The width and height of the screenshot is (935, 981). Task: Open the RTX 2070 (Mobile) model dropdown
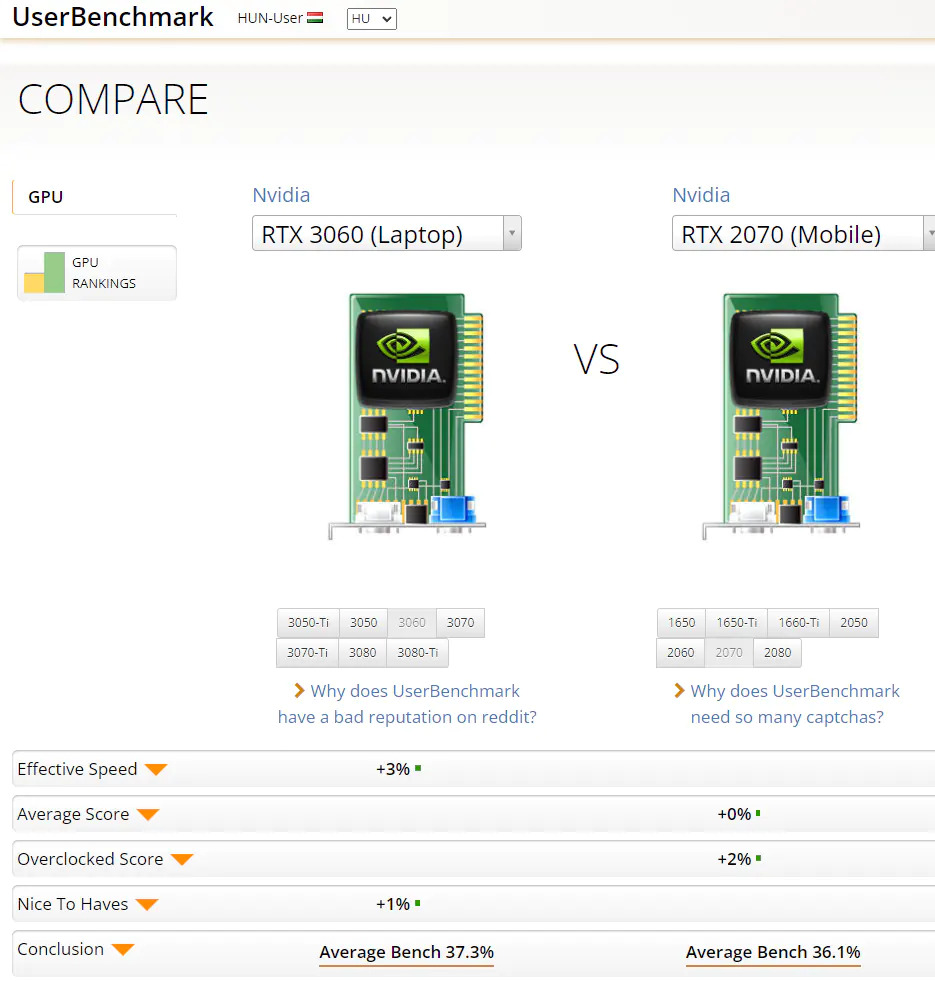pos(804,233)
